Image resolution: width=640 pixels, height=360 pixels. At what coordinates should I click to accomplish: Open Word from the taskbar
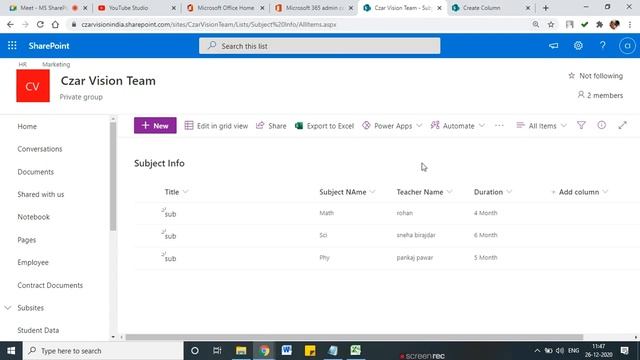(287, 351)
